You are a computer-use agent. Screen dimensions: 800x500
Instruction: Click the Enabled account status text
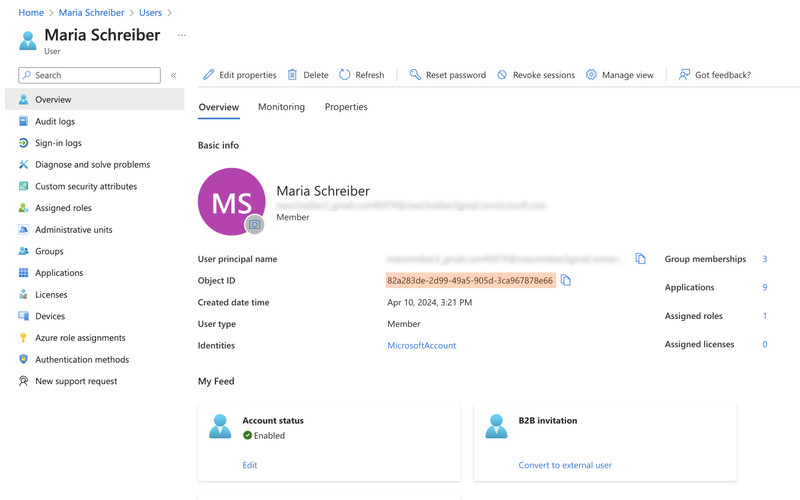pyautogui.click(x=269, y=435)
